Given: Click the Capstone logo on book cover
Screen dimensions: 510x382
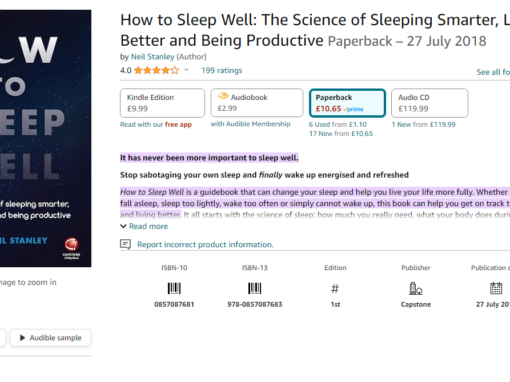Looking at the screenshot, I should 71,248.
